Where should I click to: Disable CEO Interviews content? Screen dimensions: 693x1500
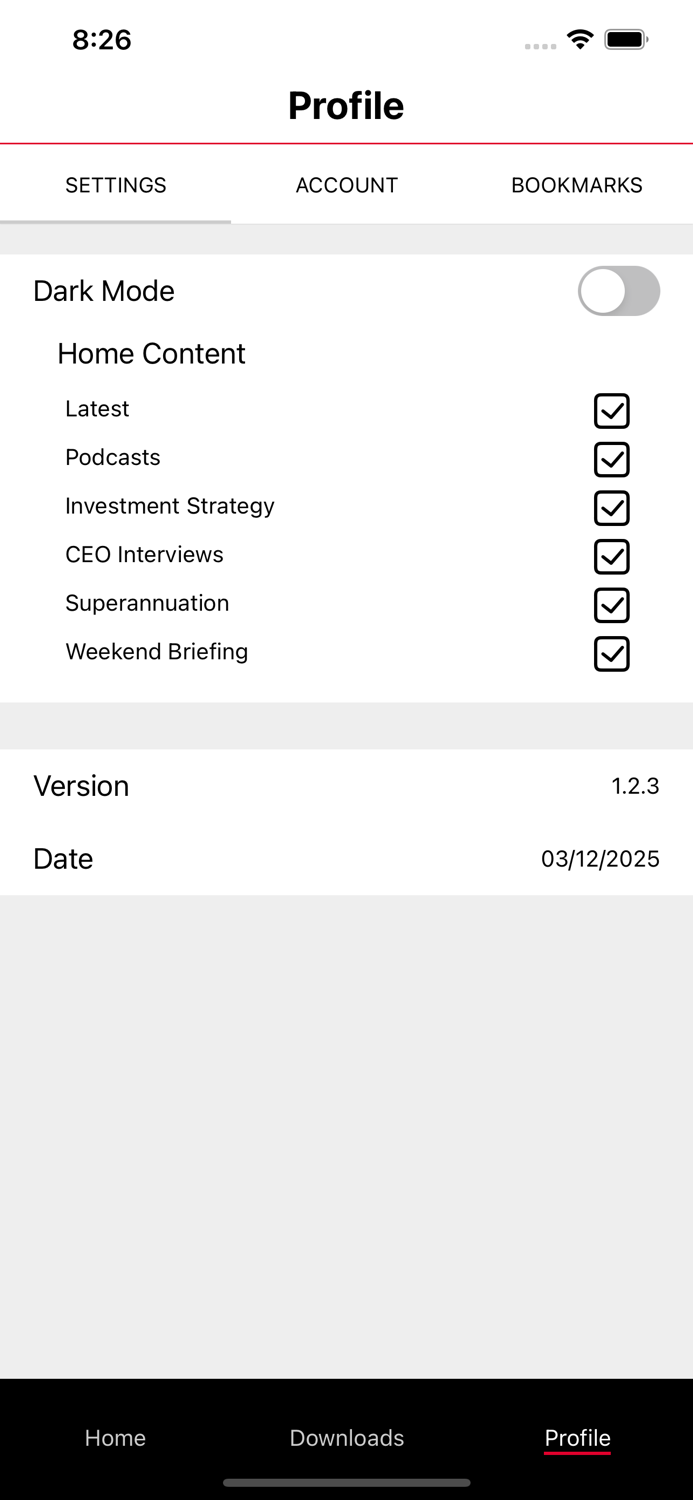(611, 556)
